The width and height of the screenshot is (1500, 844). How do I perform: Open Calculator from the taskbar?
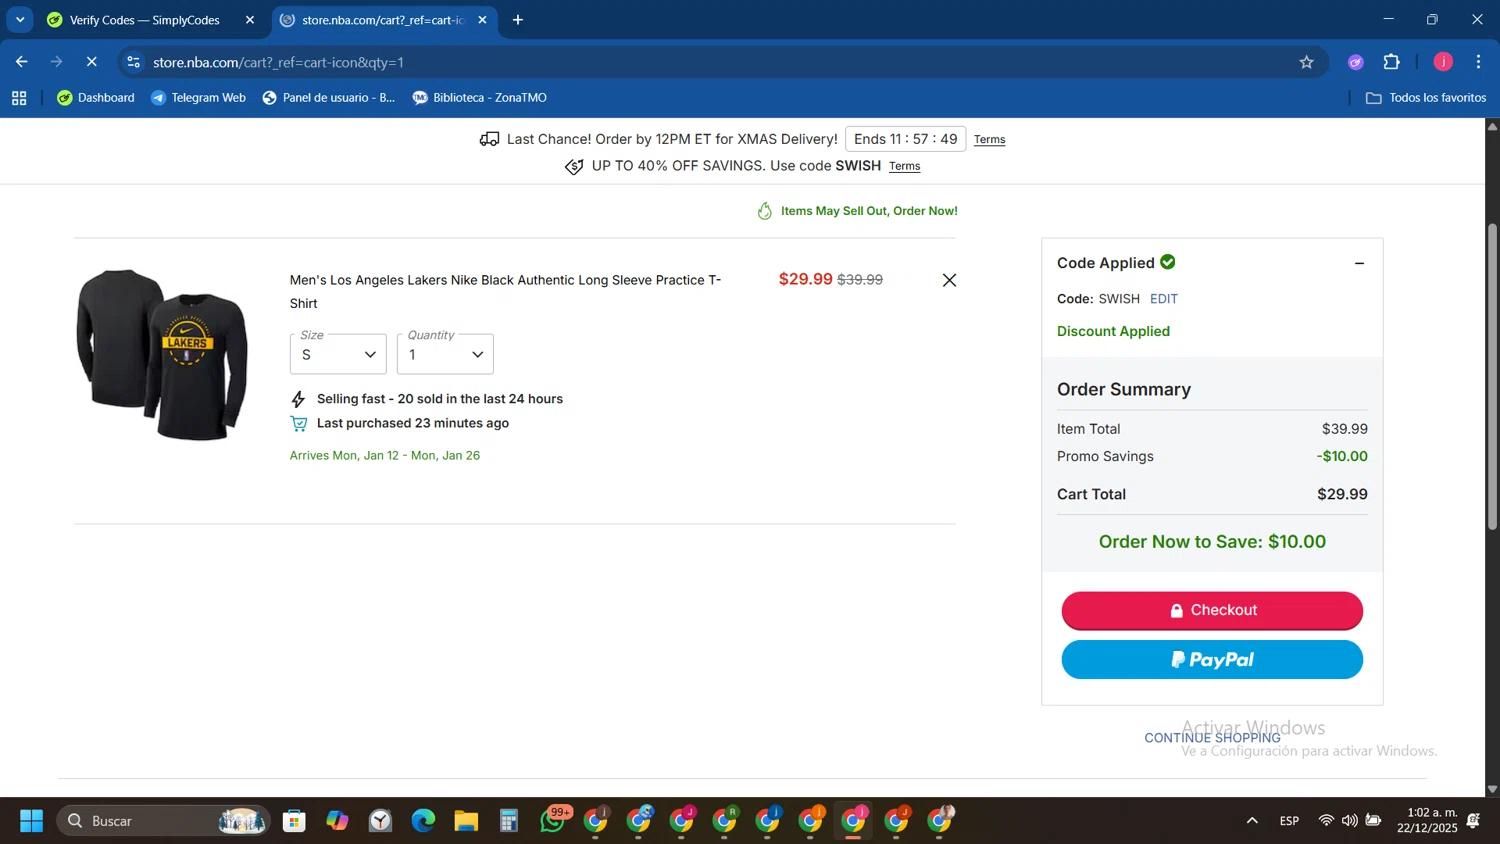[x=509, y=821]
